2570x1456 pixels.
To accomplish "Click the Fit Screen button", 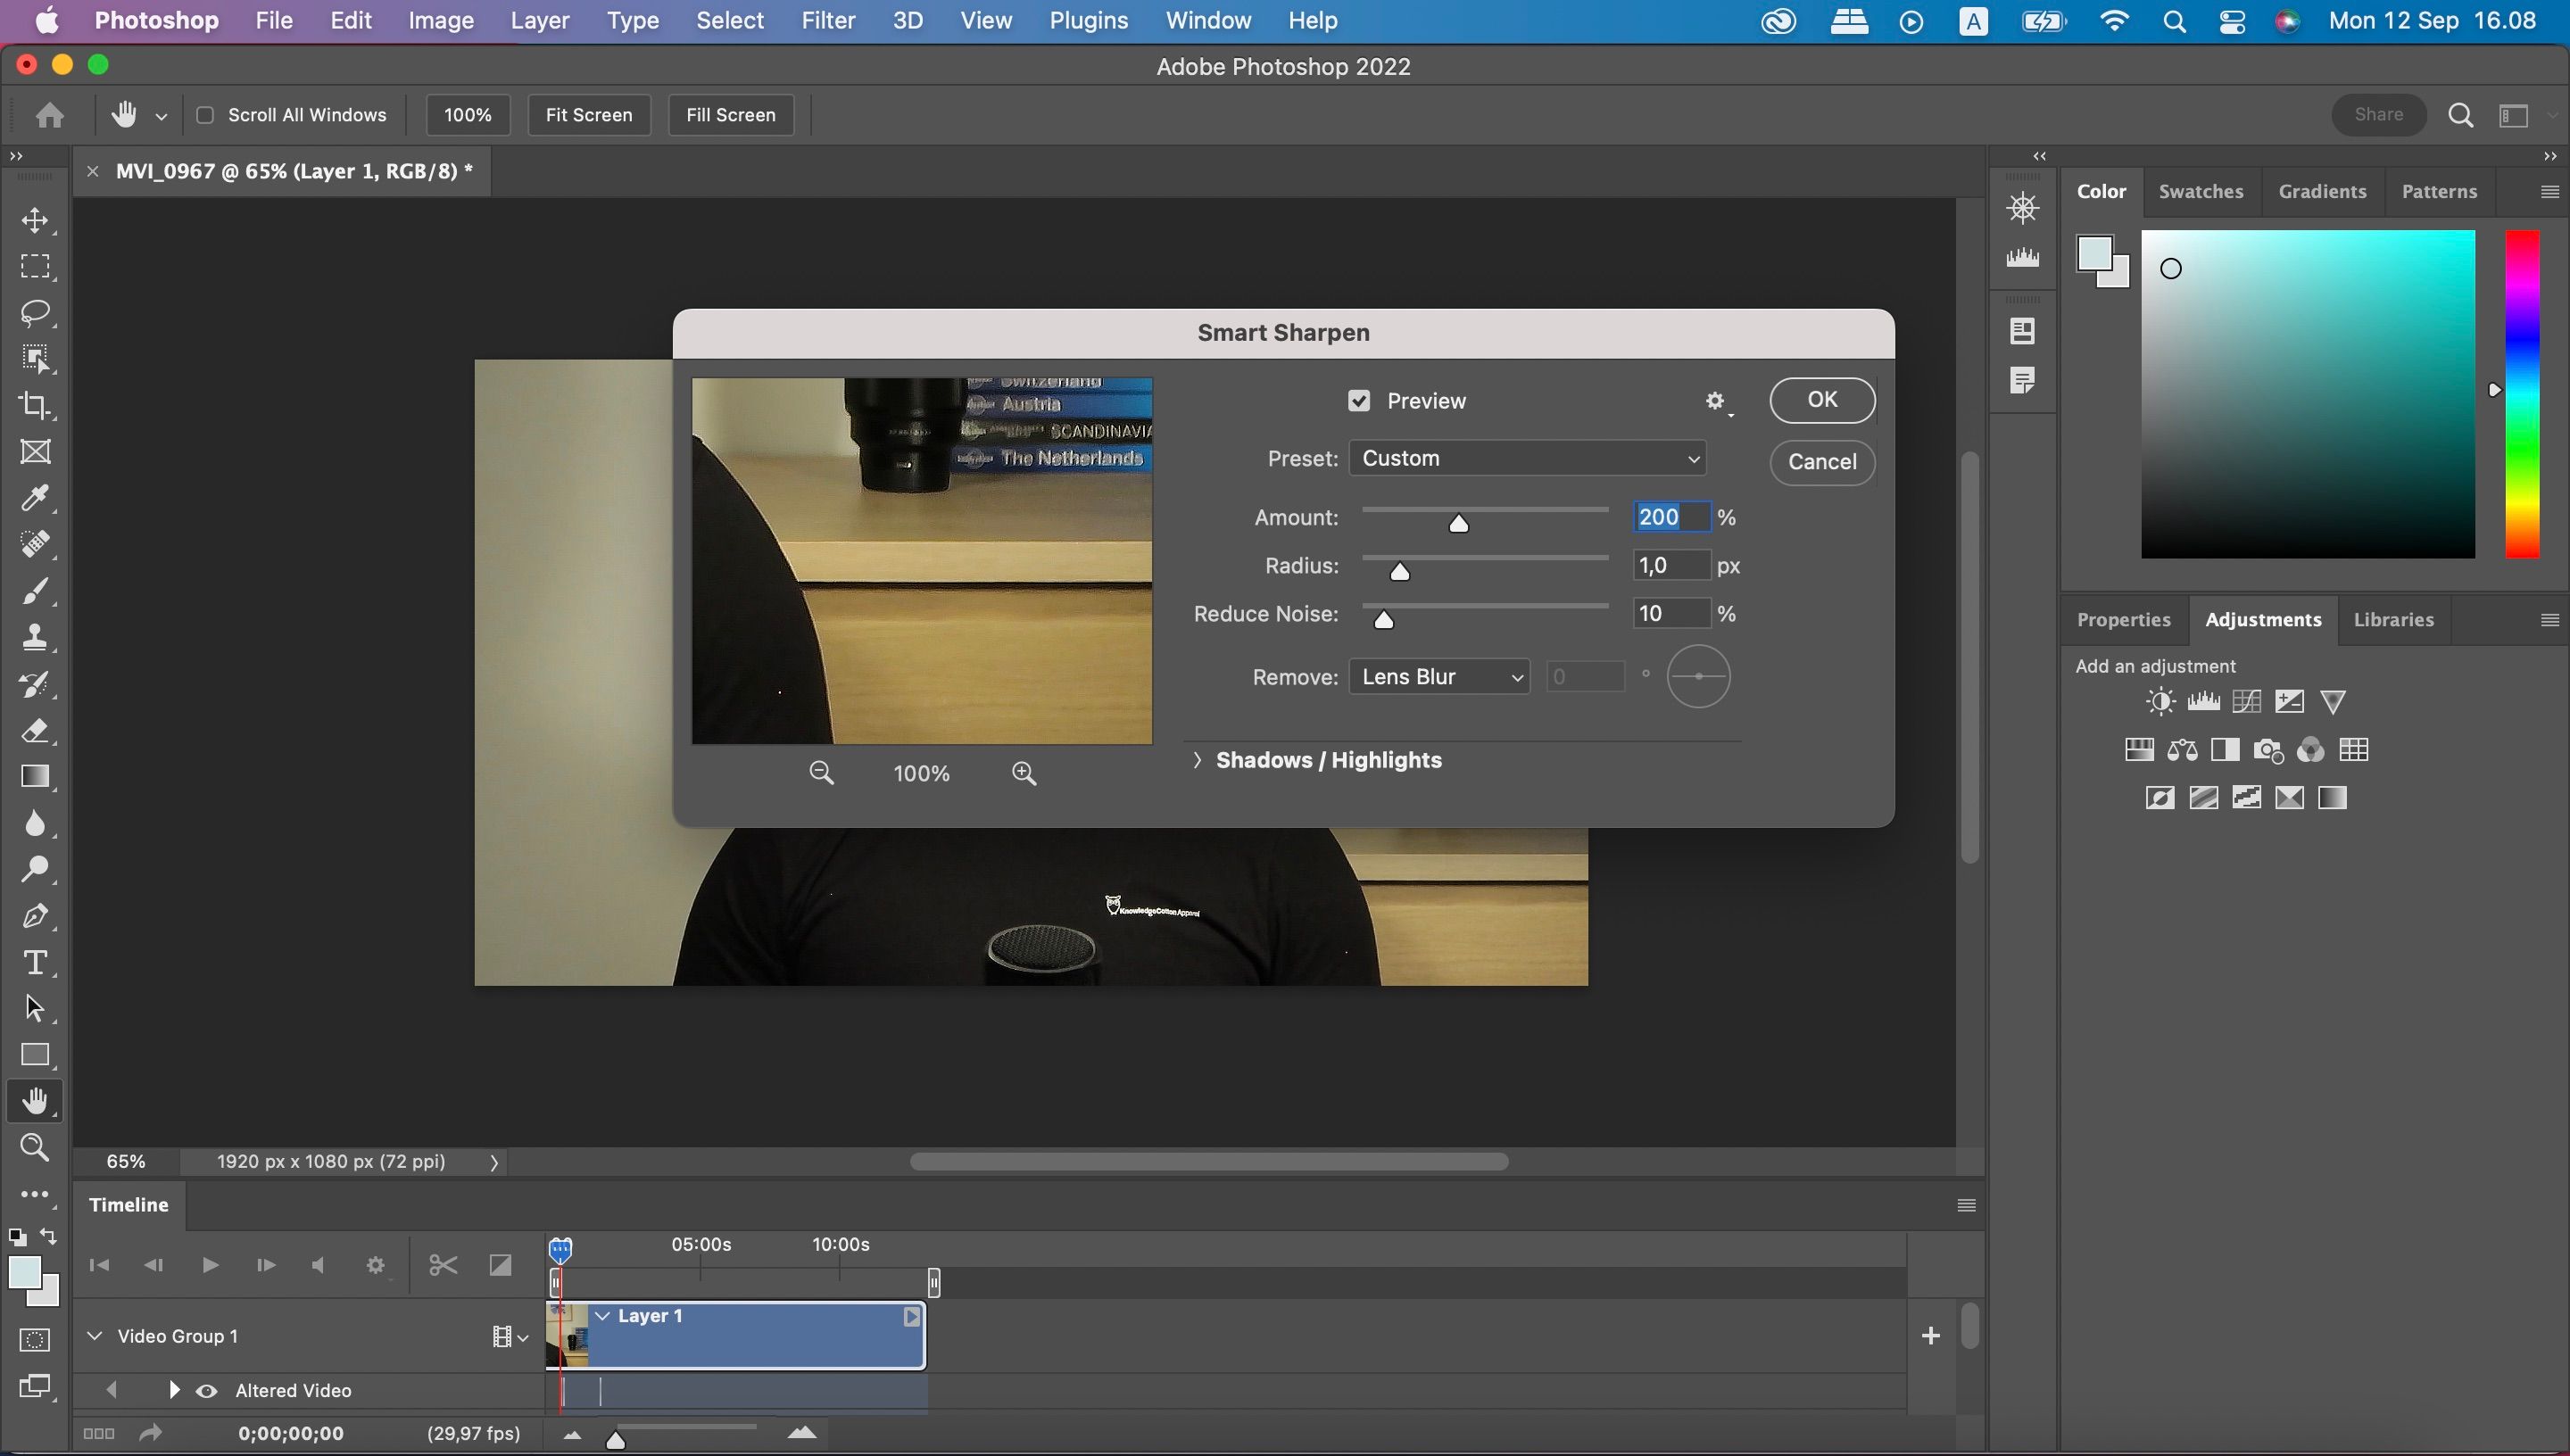I will tap(588, 115).
